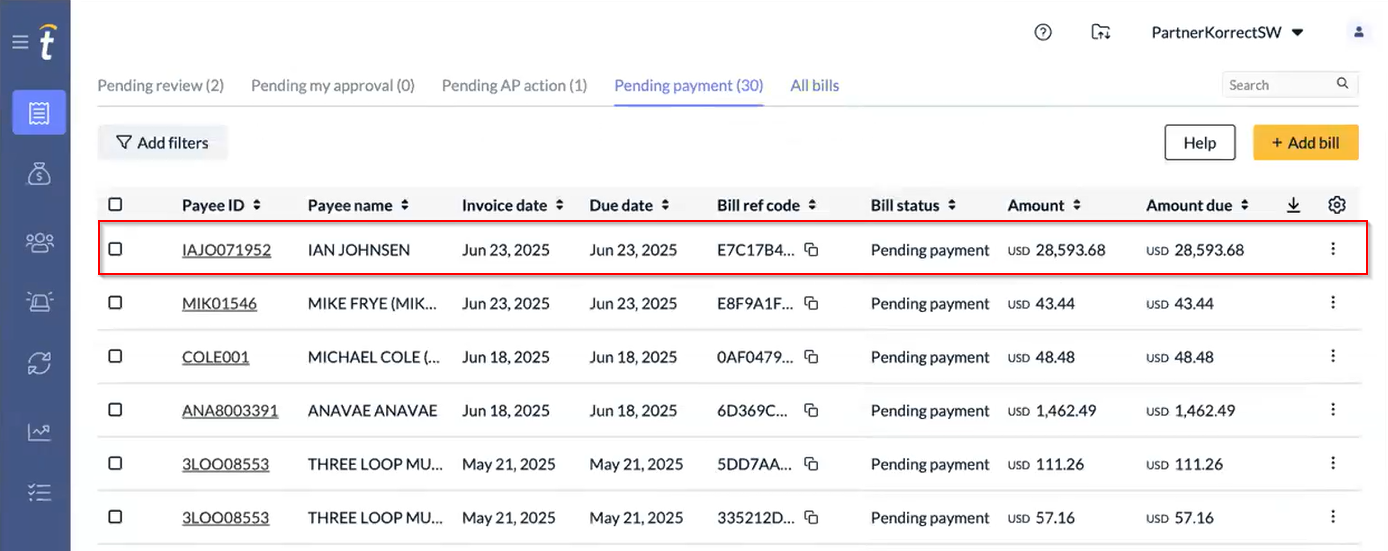Click the sync arrows sidebar icon
This screenshot has height=551, width=1388.
point(39,365)
